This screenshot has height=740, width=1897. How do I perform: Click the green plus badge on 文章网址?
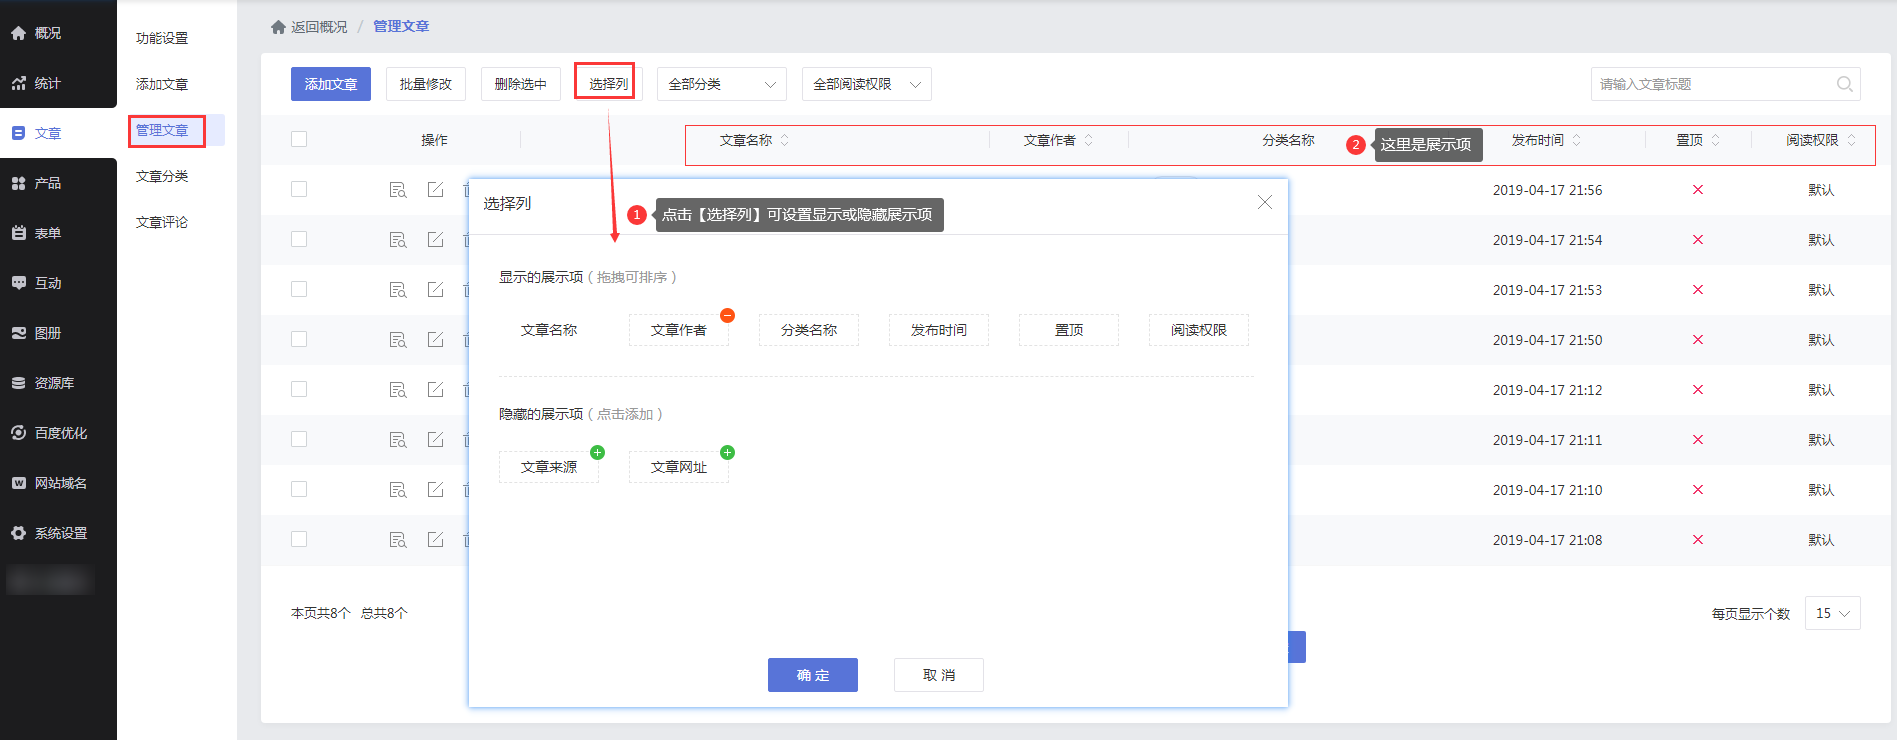(727, 453)
